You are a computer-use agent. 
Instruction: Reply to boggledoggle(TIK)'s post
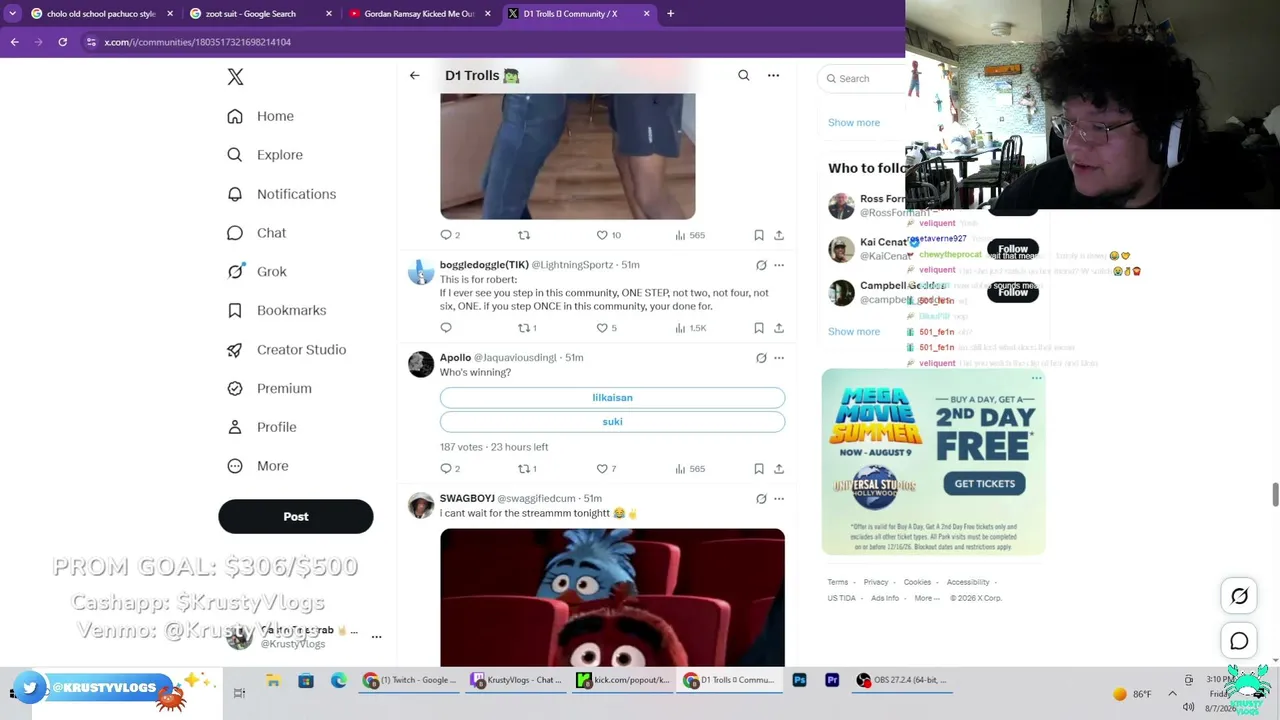pyautogui.click(x=446, y=327)
